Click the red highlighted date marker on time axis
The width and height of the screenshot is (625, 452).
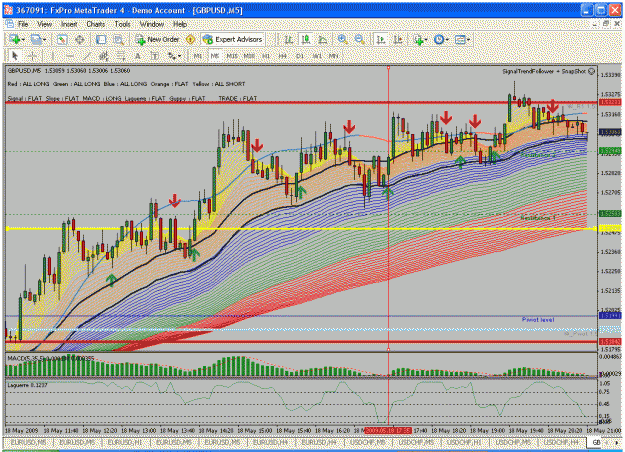click(x=388, y=430)
